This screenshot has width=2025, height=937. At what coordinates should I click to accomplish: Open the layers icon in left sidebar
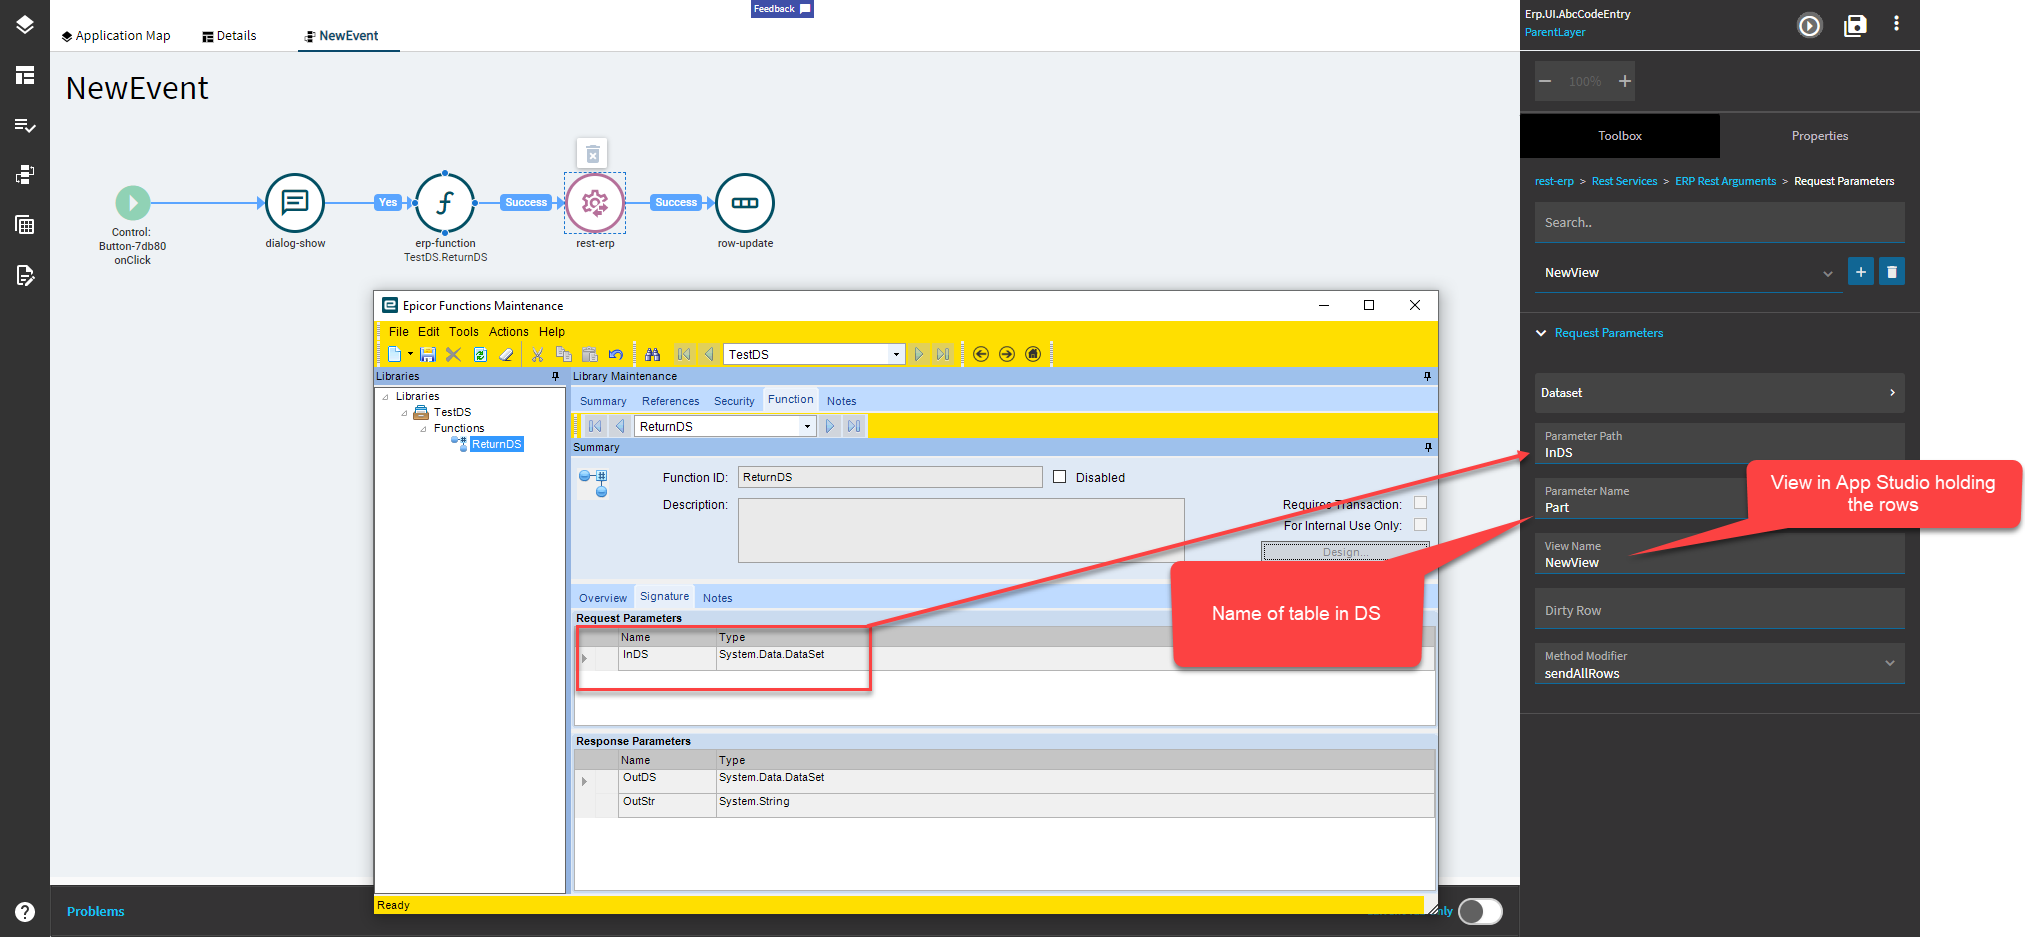coord(25,25)
